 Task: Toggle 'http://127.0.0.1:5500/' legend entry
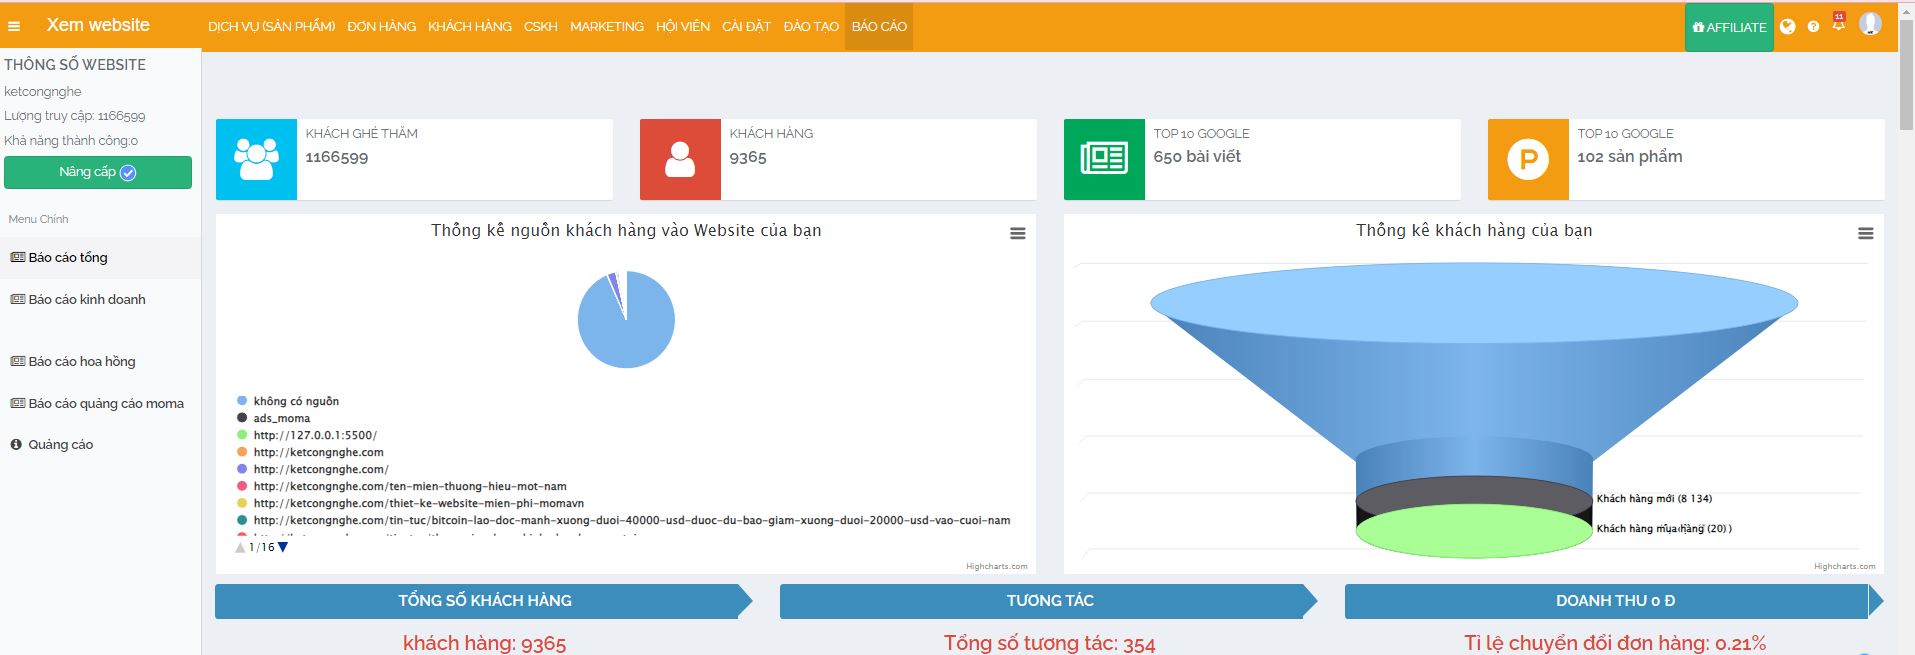coord(314,435)
